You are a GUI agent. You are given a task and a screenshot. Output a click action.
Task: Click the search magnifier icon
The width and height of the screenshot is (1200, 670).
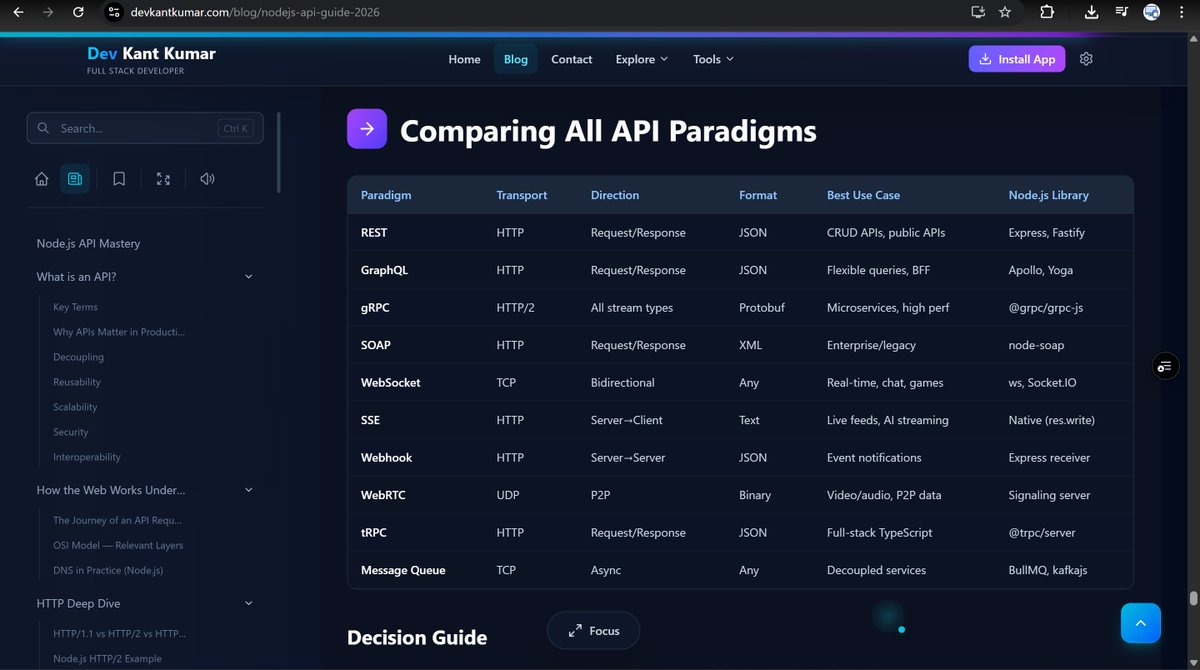click(44, 128)
